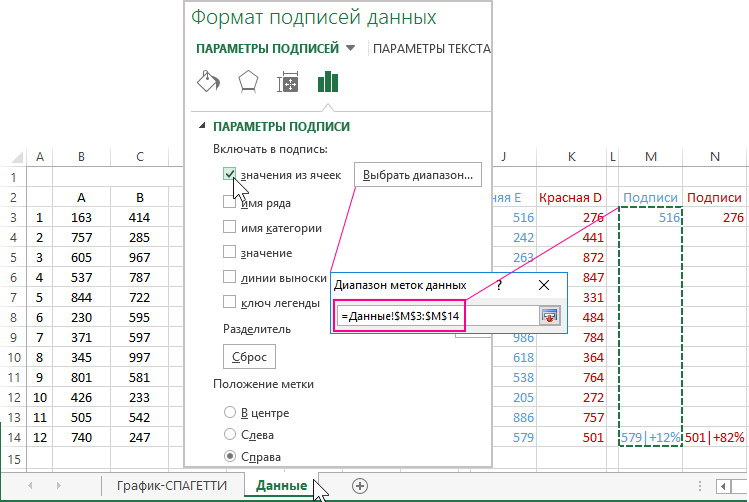The image size is (749, 502).
Task: Enable ключ легенды checkbox
Action: 229,301
